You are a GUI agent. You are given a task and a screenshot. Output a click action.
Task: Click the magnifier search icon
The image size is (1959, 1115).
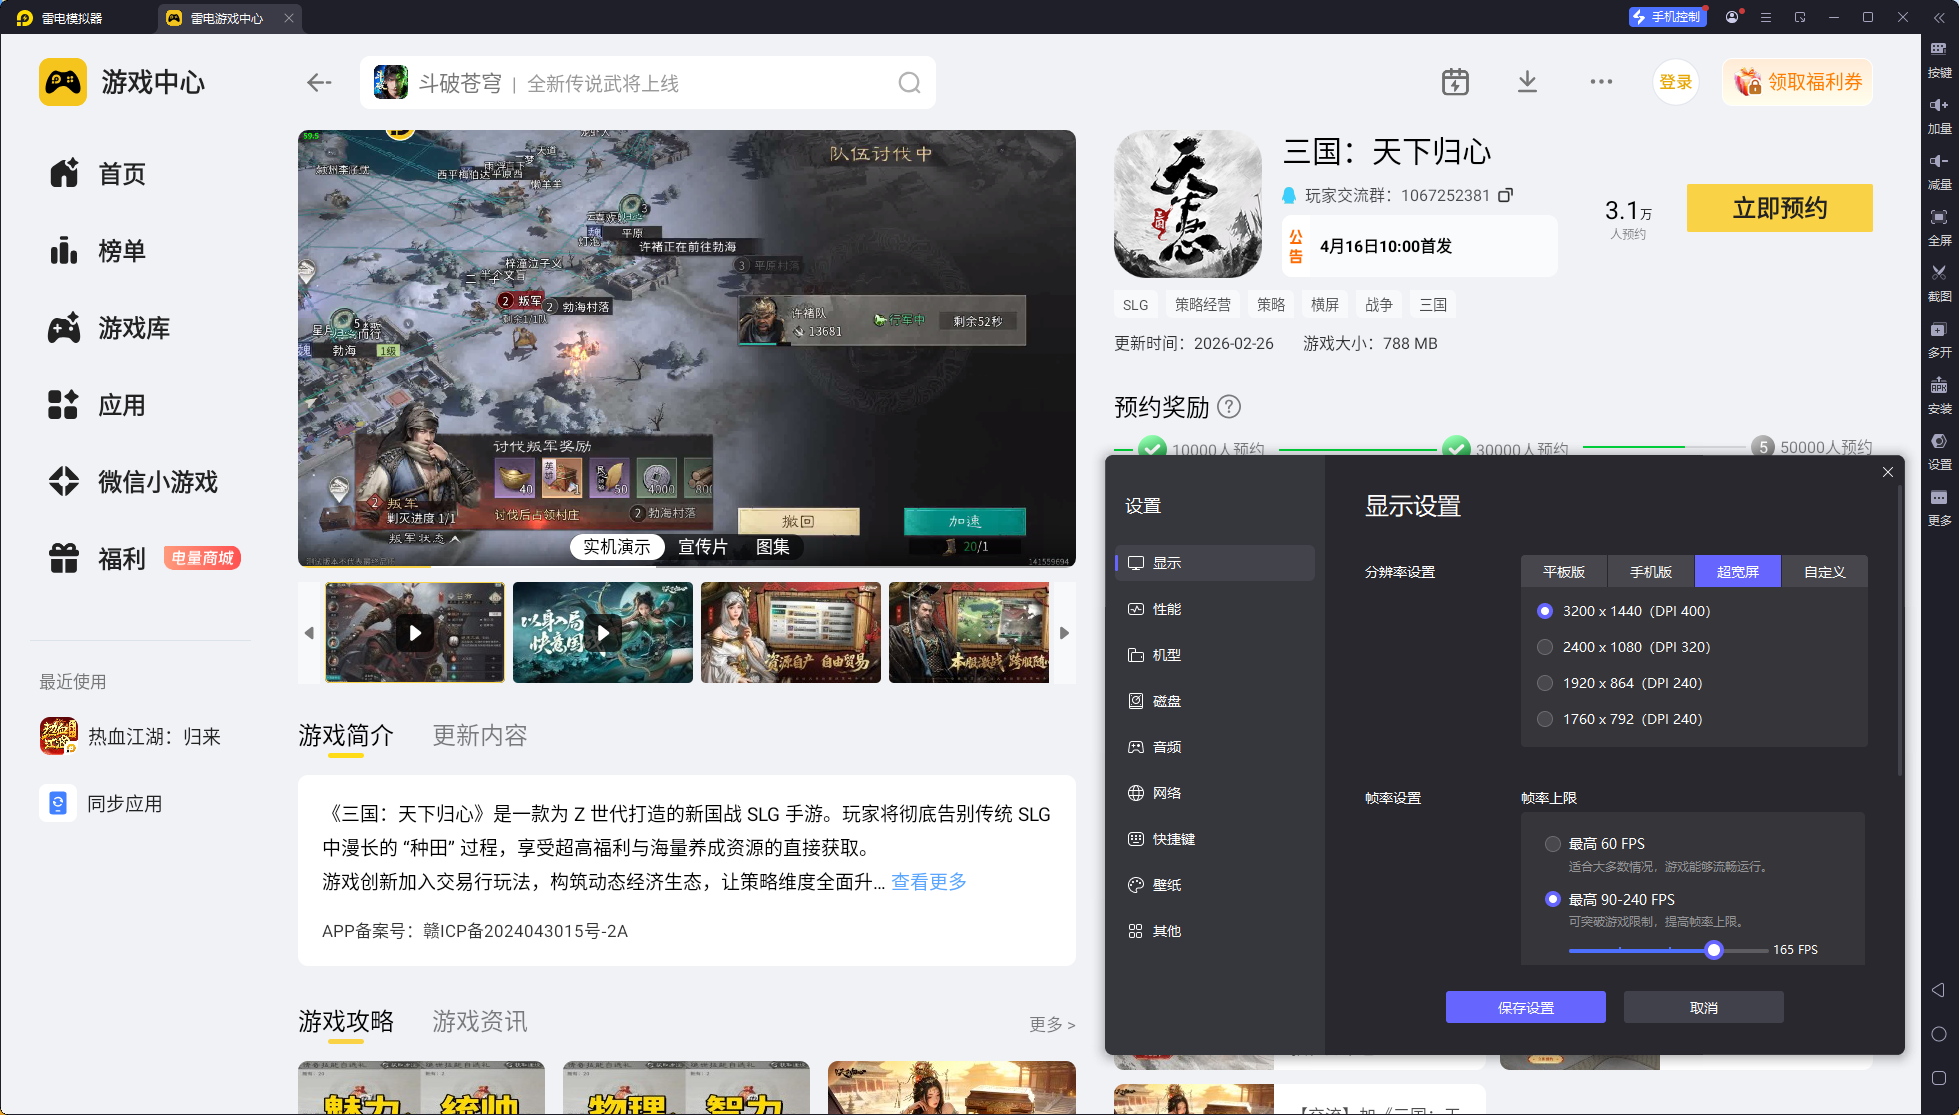coord(909,83)
